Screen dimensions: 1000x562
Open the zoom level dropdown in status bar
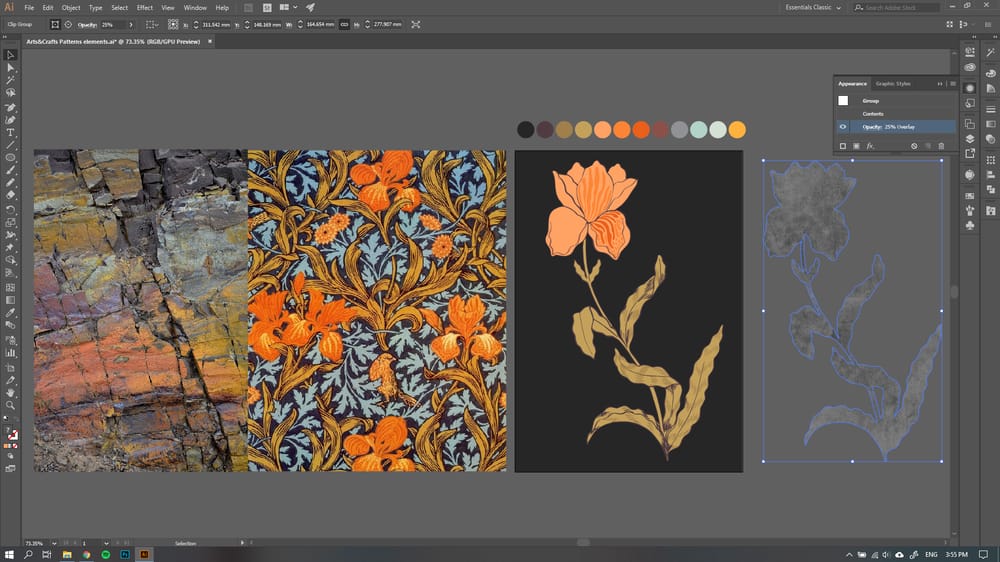pos(54,544)
